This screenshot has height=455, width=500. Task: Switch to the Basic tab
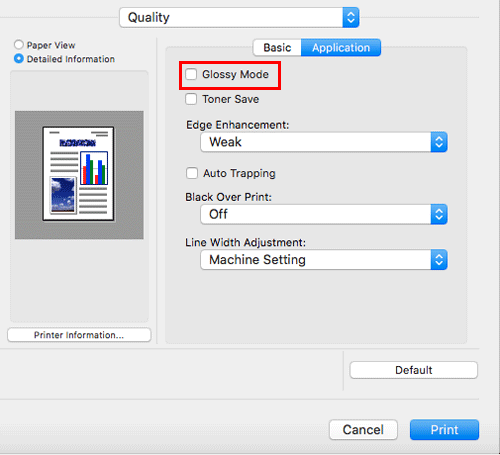point(277,47)
